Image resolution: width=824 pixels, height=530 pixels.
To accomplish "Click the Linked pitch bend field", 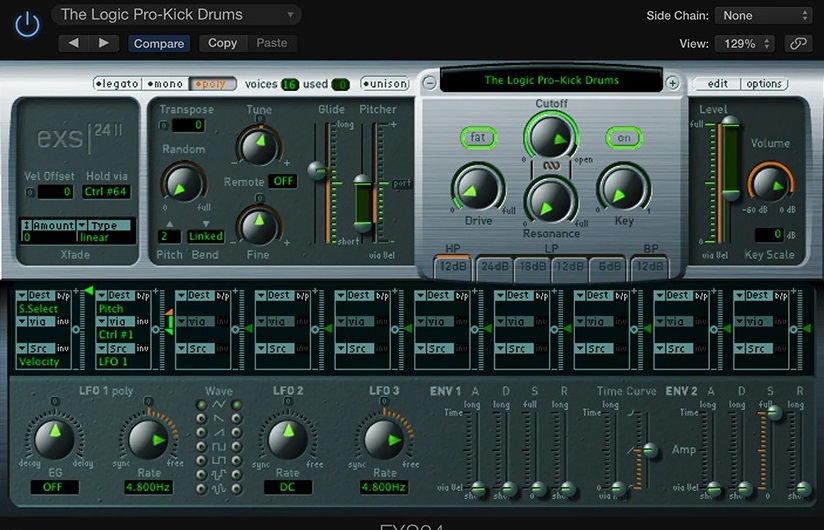I will point(205,236).
